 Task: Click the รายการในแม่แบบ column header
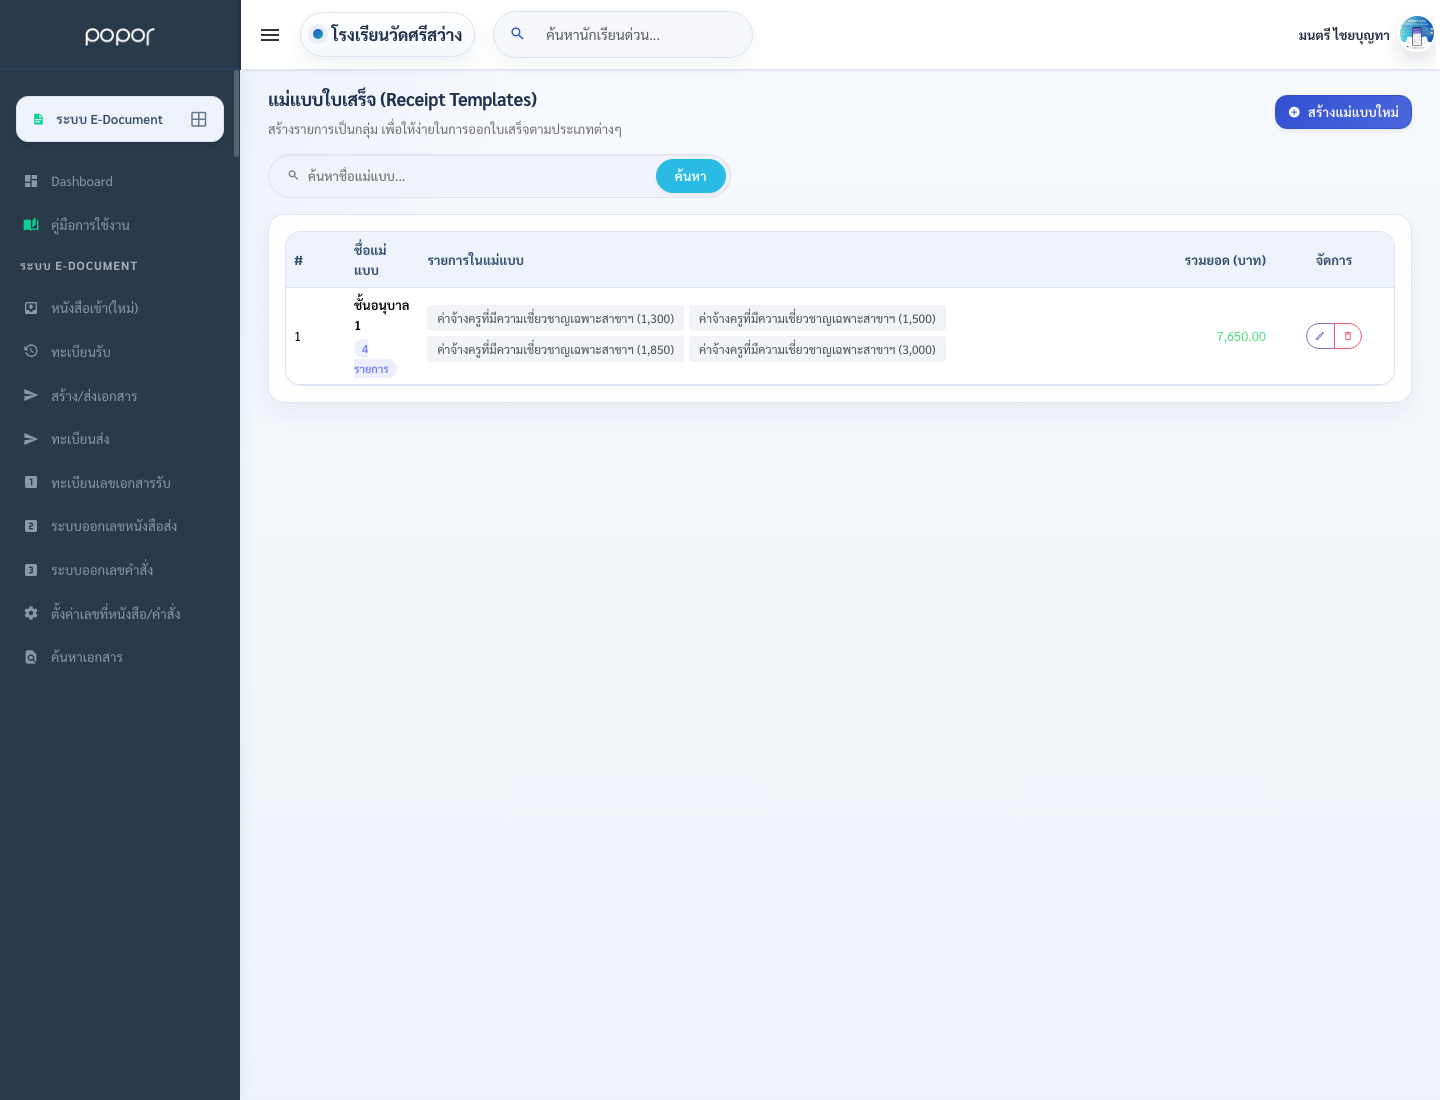click(476, 260)
